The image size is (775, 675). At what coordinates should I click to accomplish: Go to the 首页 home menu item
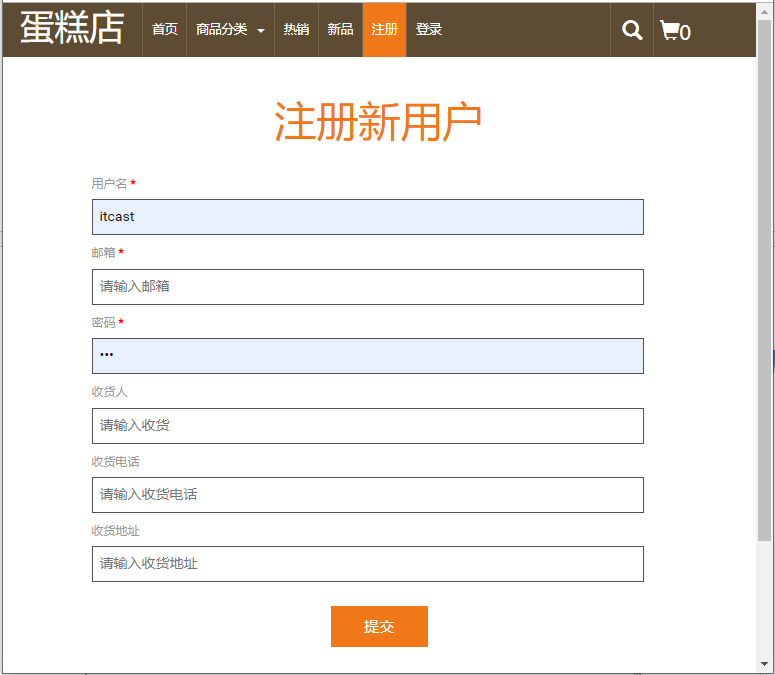click(165, 30)
